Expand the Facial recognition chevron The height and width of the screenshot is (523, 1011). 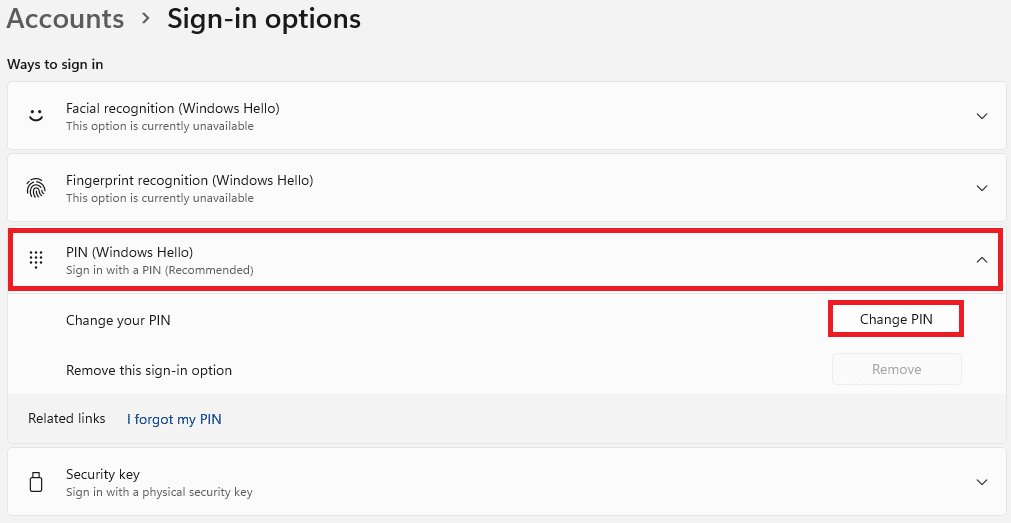click(982, 116)
